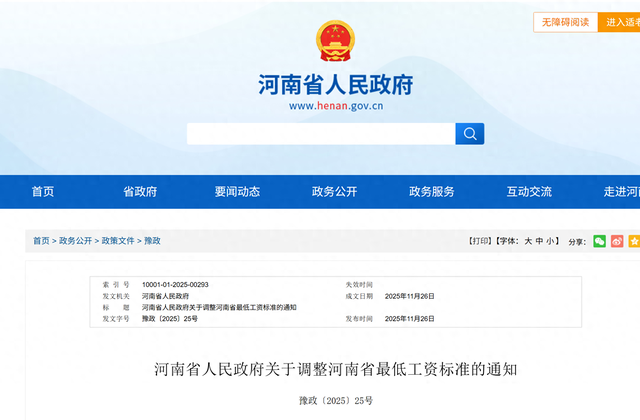Image resolution: width=640 pixels, height=420 pixels.
Task: Click the 打印 print link
Action: tap(480, 241)
